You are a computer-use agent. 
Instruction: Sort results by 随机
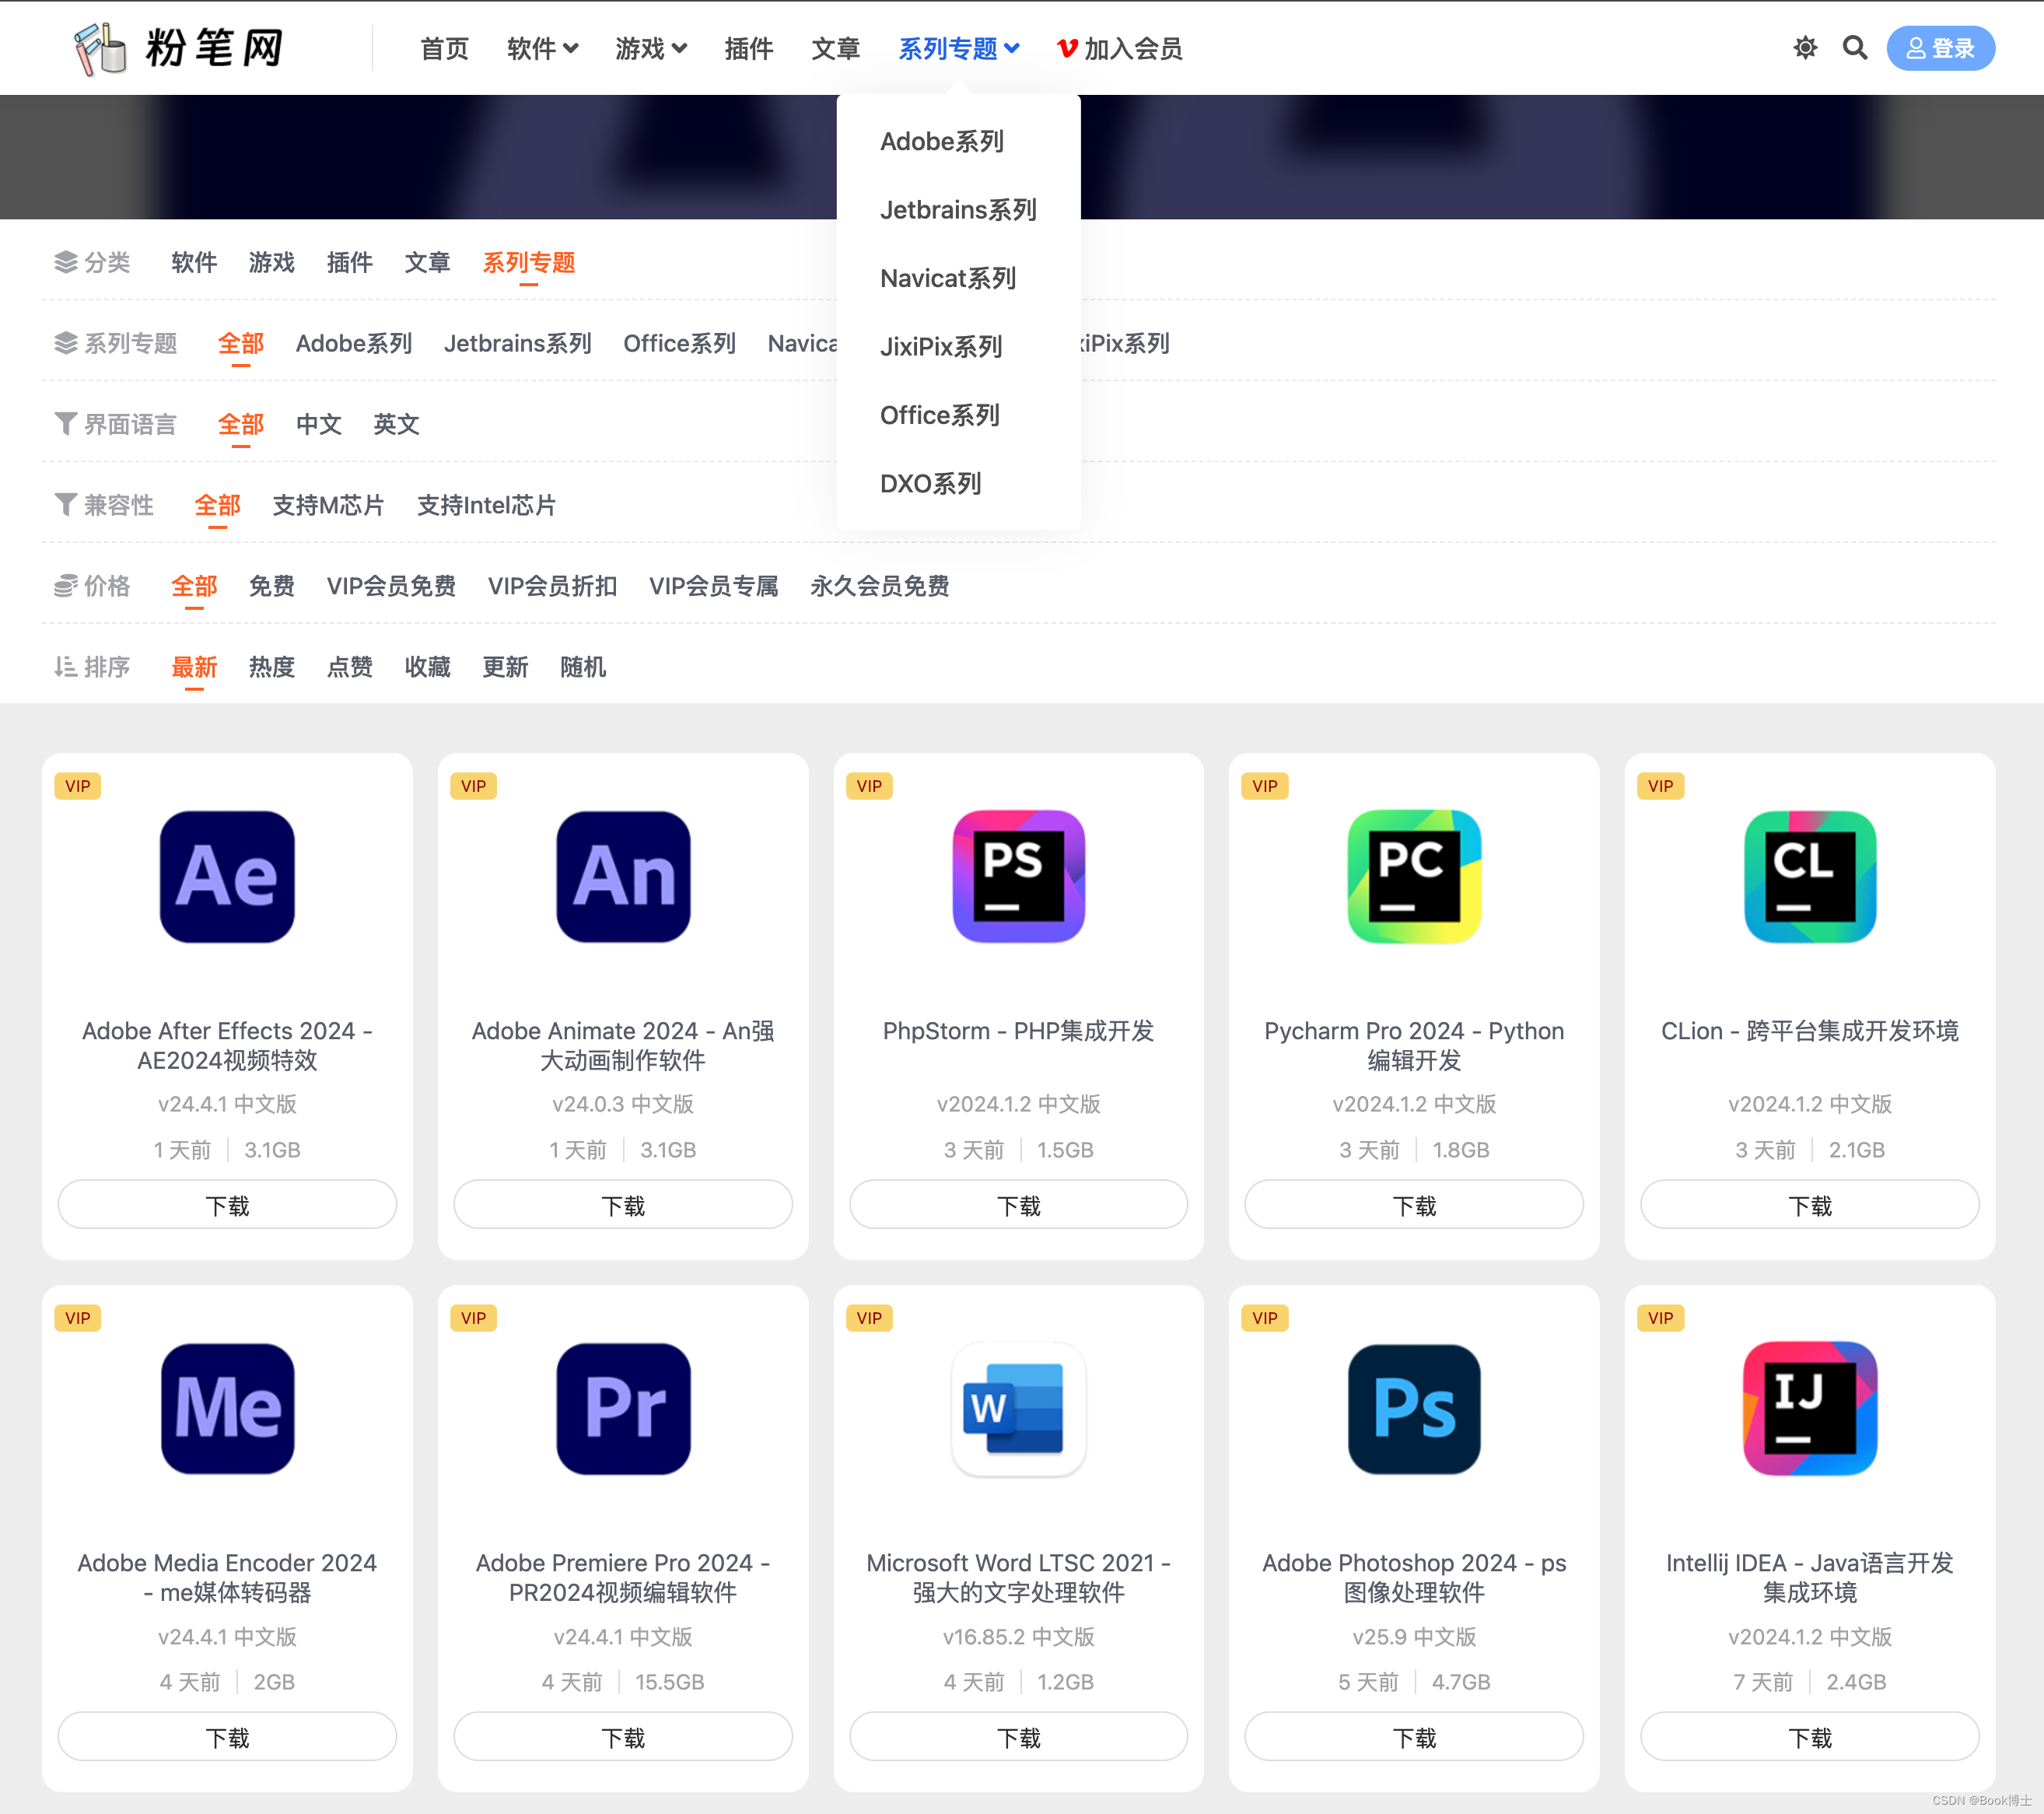(583, 667)
